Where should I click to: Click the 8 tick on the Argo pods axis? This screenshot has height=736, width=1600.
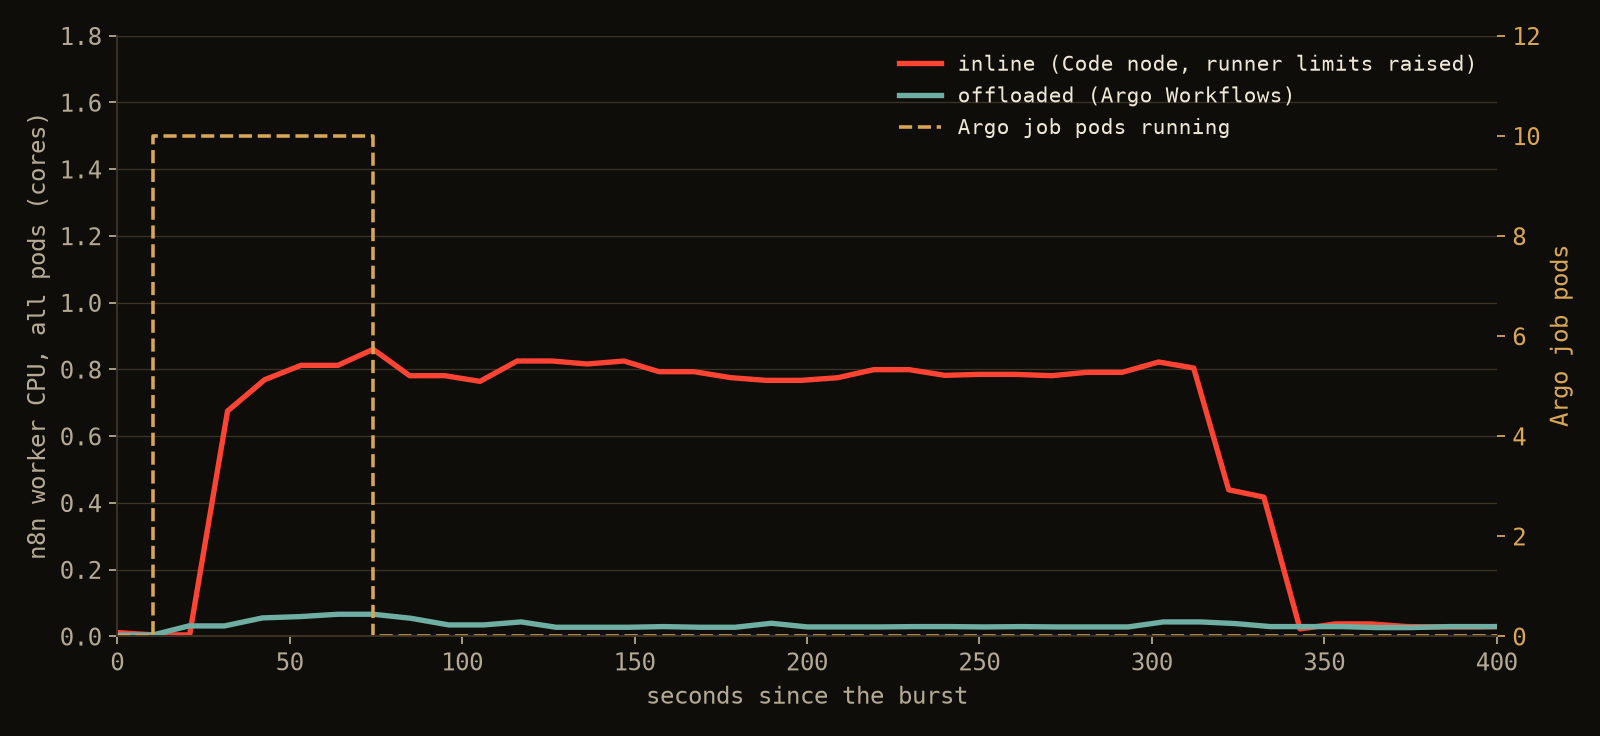pos(1519,237)
